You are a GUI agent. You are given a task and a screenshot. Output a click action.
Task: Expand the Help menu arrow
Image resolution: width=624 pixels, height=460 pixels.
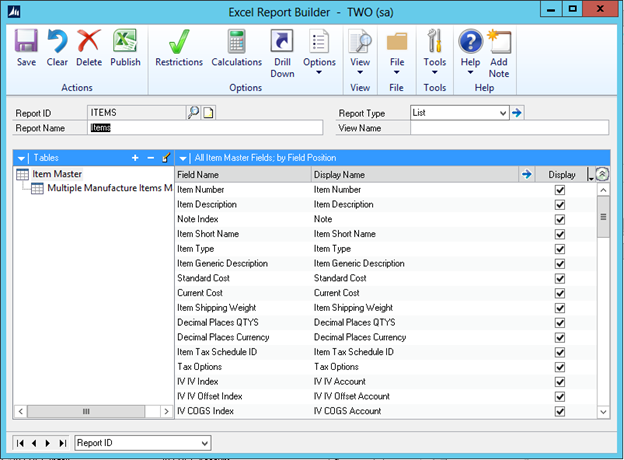pyautogui.click(x=470, y=72)
